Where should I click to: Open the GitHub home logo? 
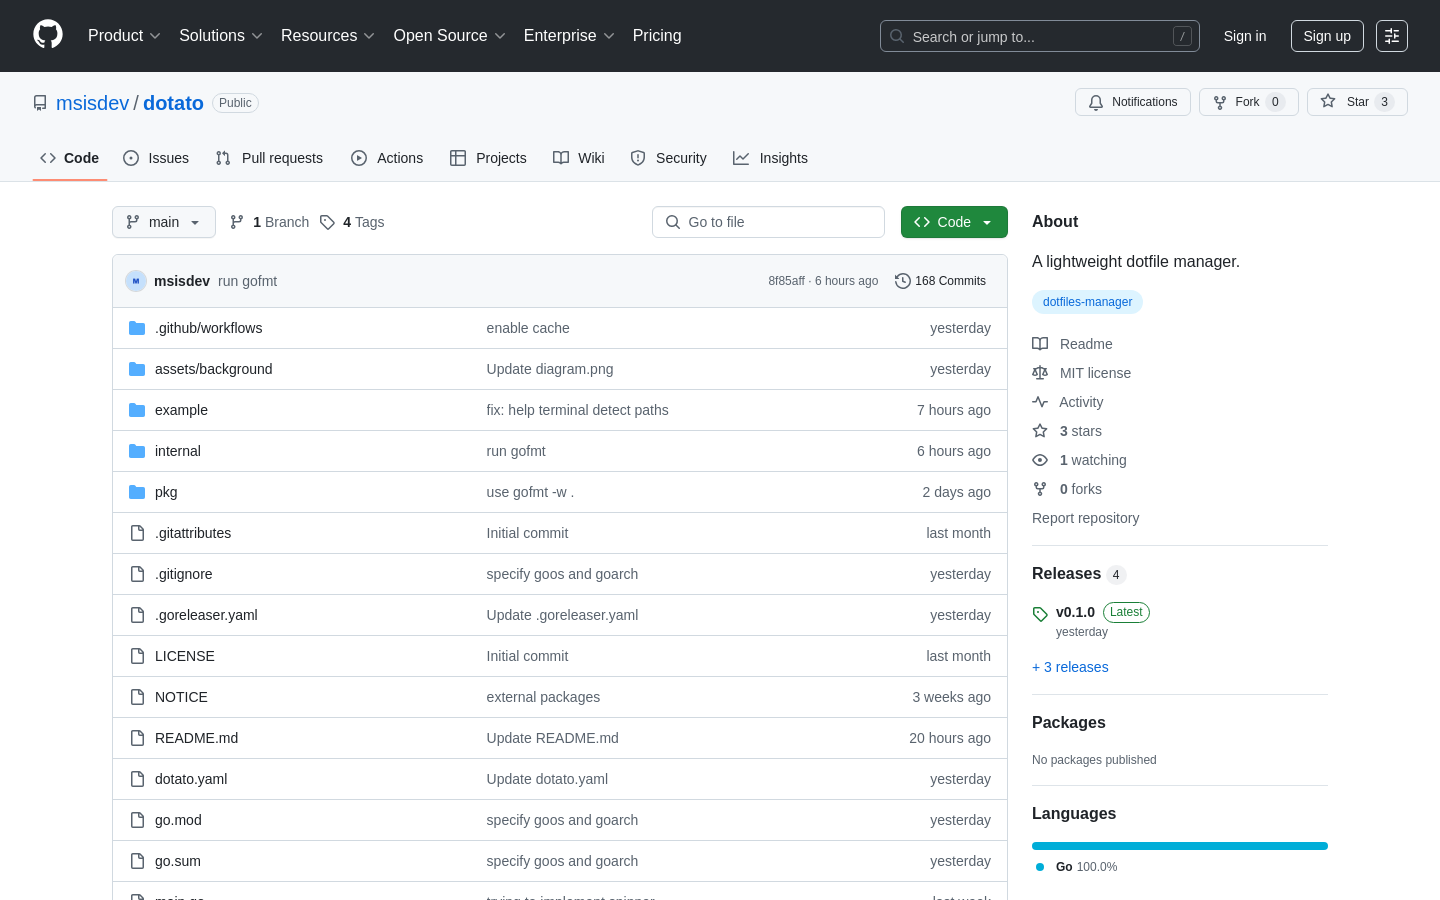(x=48, y=35)
